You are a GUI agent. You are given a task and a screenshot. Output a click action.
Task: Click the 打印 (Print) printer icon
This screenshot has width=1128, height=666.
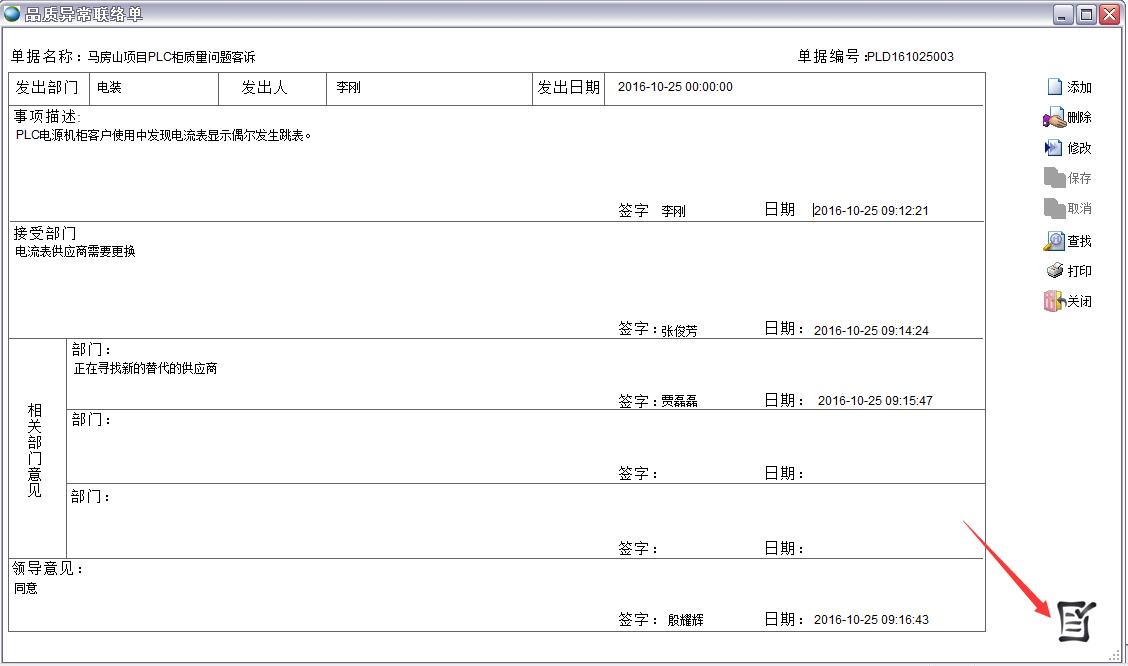coord(1054,271)
